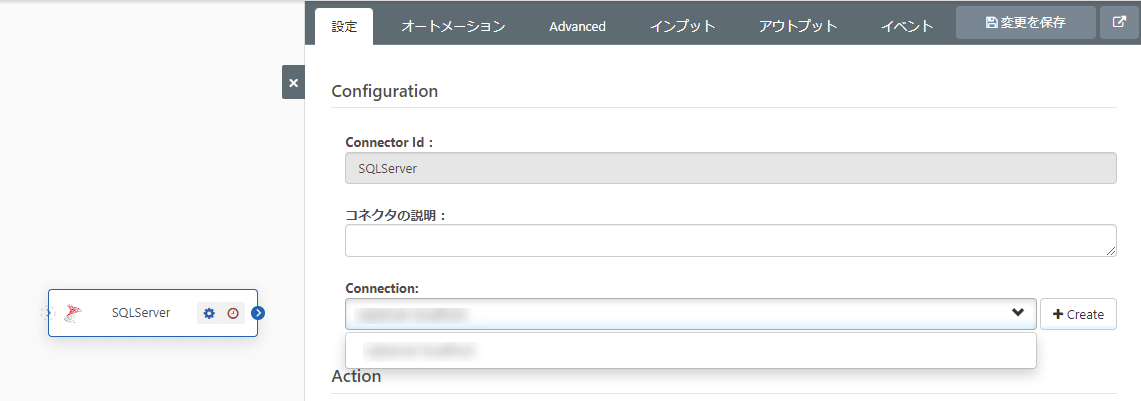The width and height of the screenshot is (1141, 401).
Task: Open connector in new window icon
Action: coord(1119,23)
